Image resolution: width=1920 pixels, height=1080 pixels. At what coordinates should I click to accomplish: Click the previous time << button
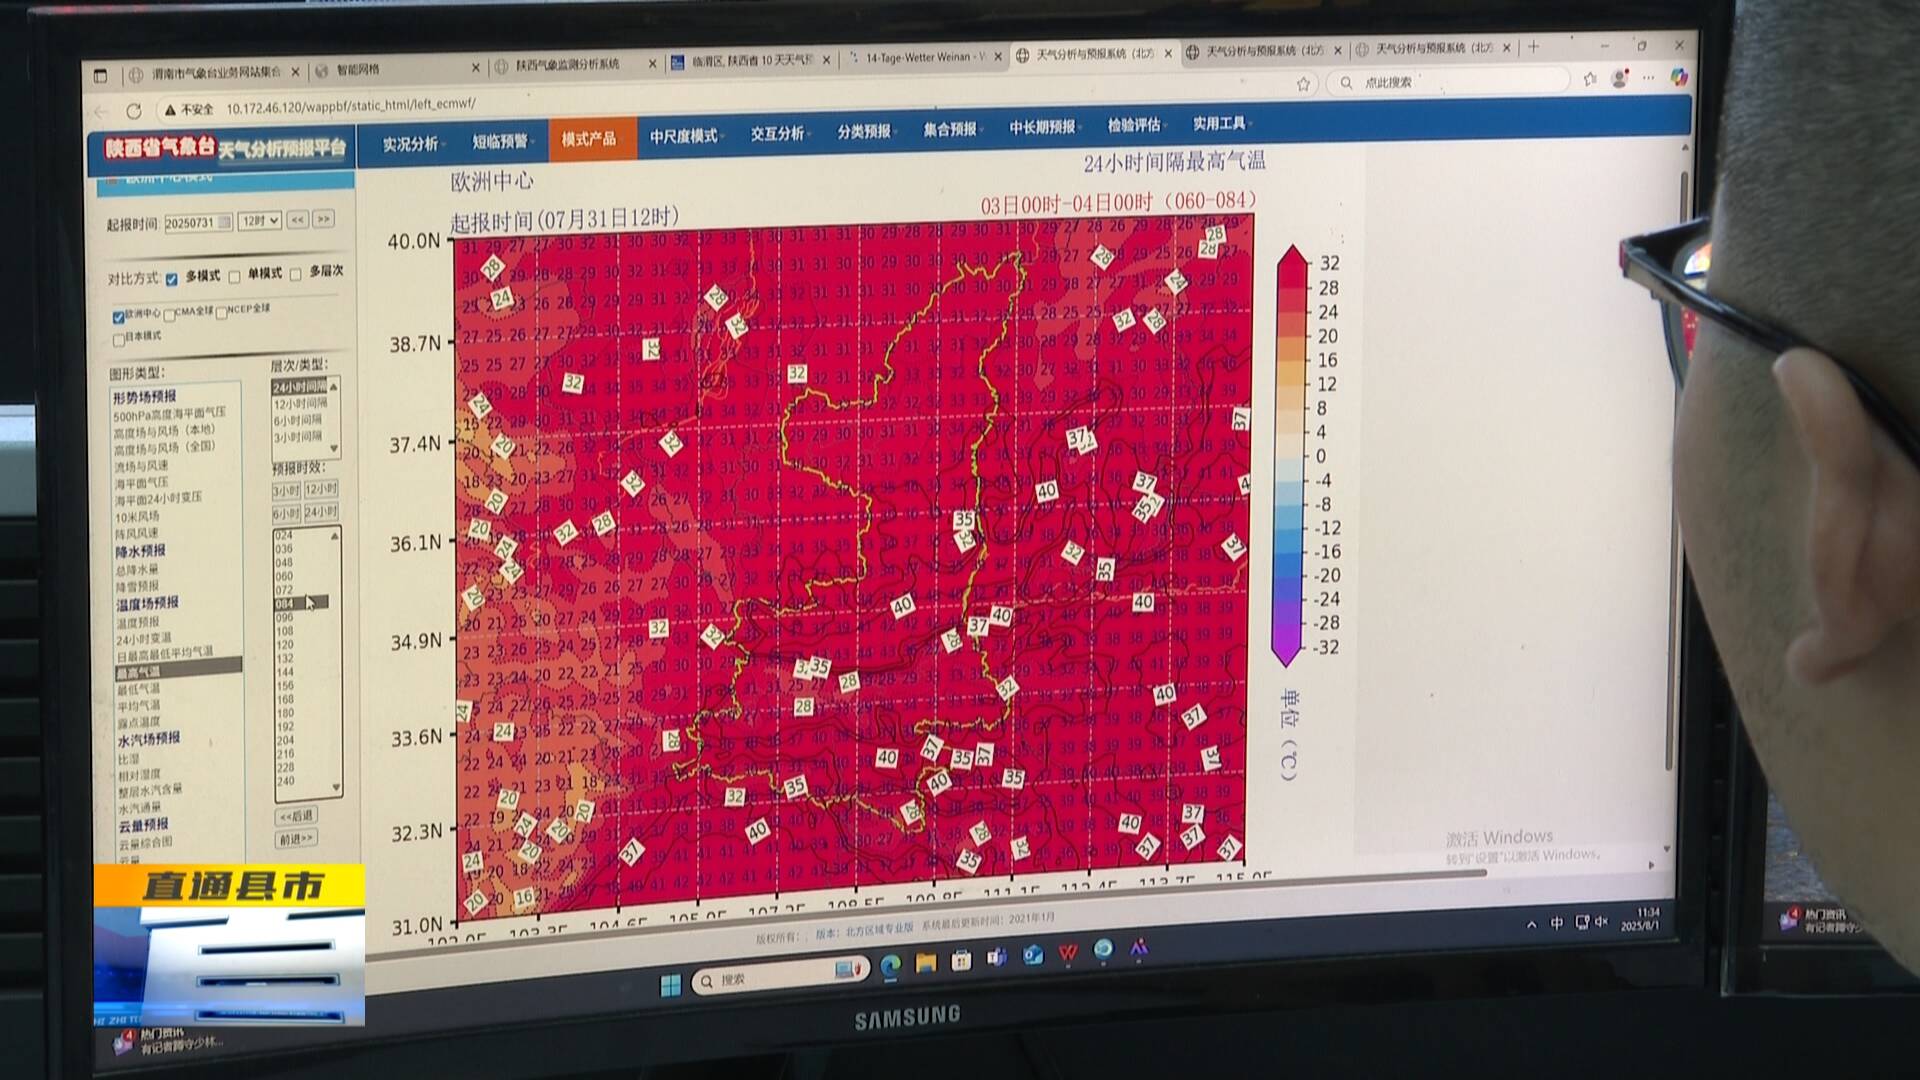[x=298, y=220]
